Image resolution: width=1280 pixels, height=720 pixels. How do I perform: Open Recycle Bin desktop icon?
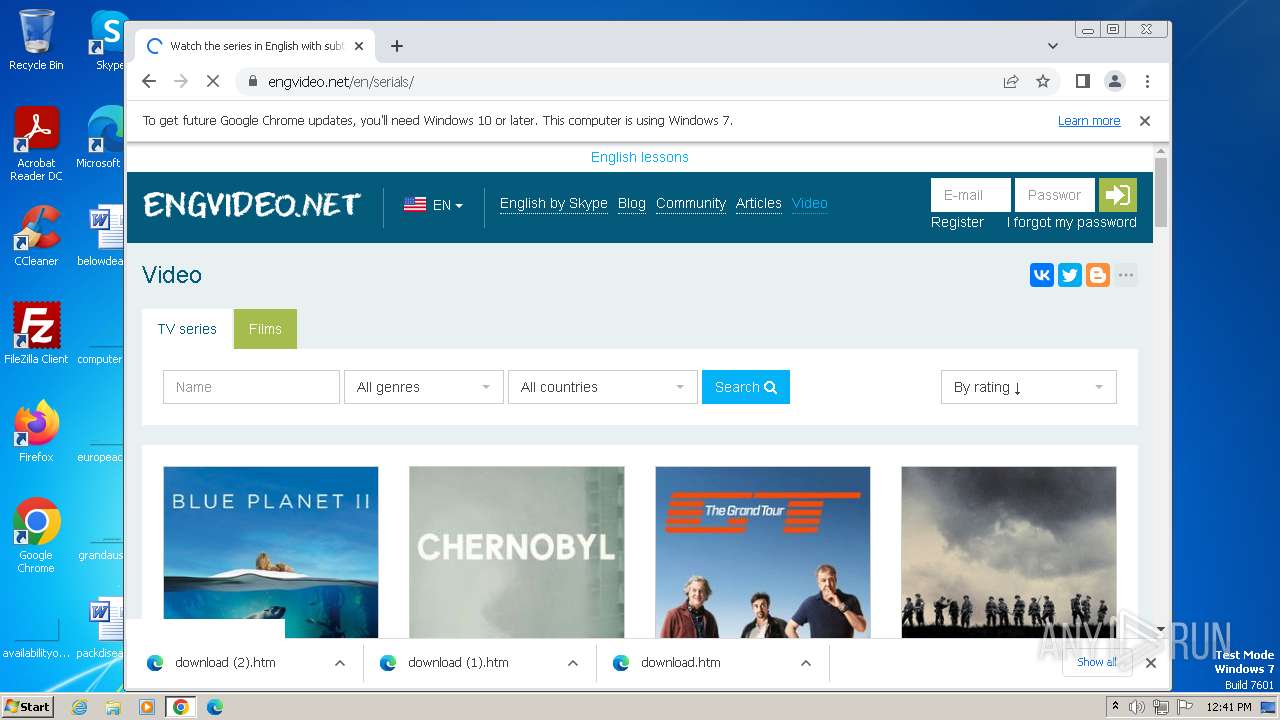(x=36, y=40)
